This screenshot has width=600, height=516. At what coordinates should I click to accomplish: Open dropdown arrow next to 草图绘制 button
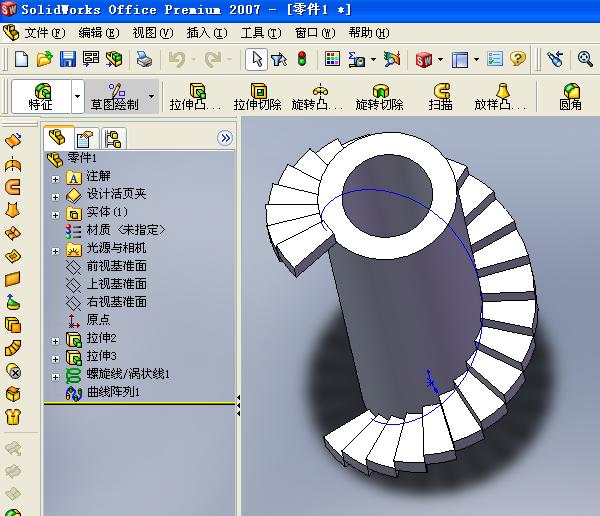[x=152, y=96]
